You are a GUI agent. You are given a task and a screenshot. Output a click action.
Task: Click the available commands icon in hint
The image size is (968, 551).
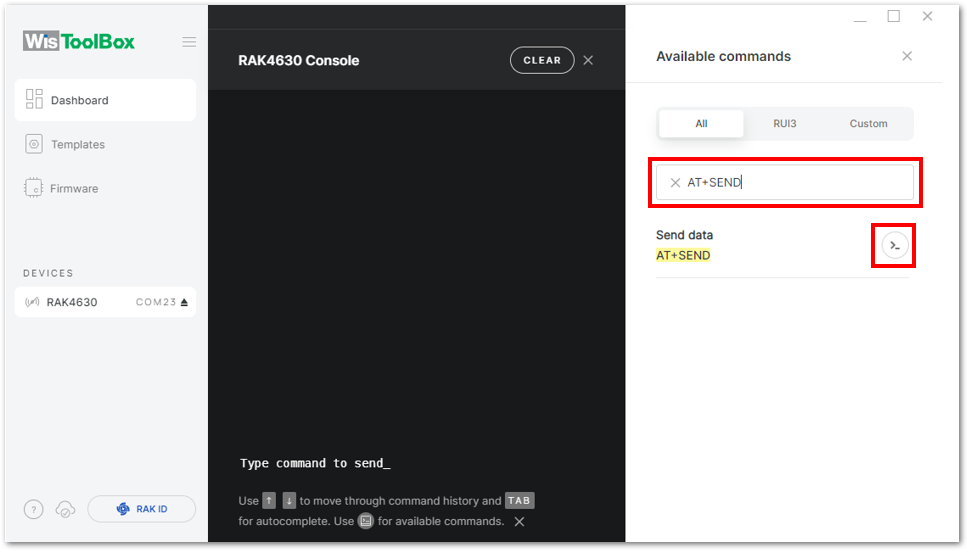[x=366, y=521]
